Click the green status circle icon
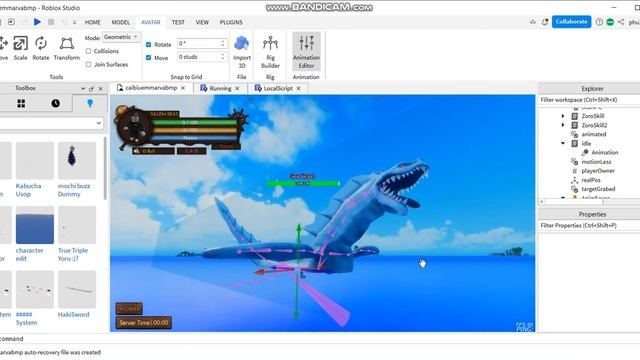The width and height of the screenshot is (640, 360). [610, 22]
